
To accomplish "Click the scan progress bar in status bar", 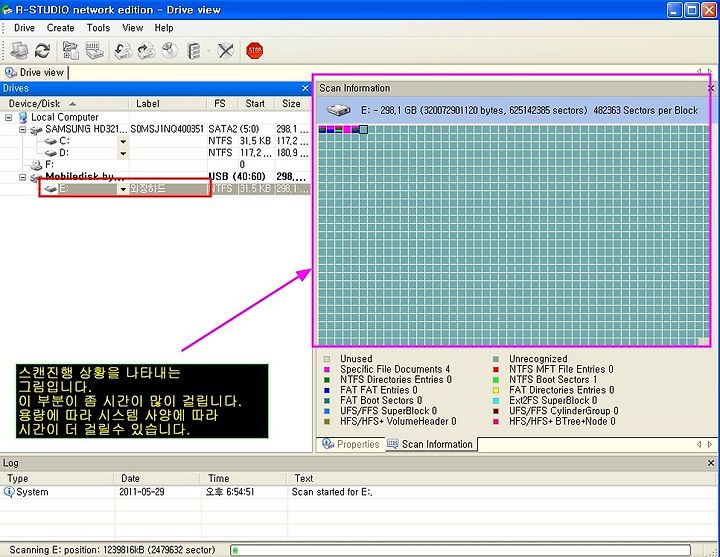I will (461, 550).
